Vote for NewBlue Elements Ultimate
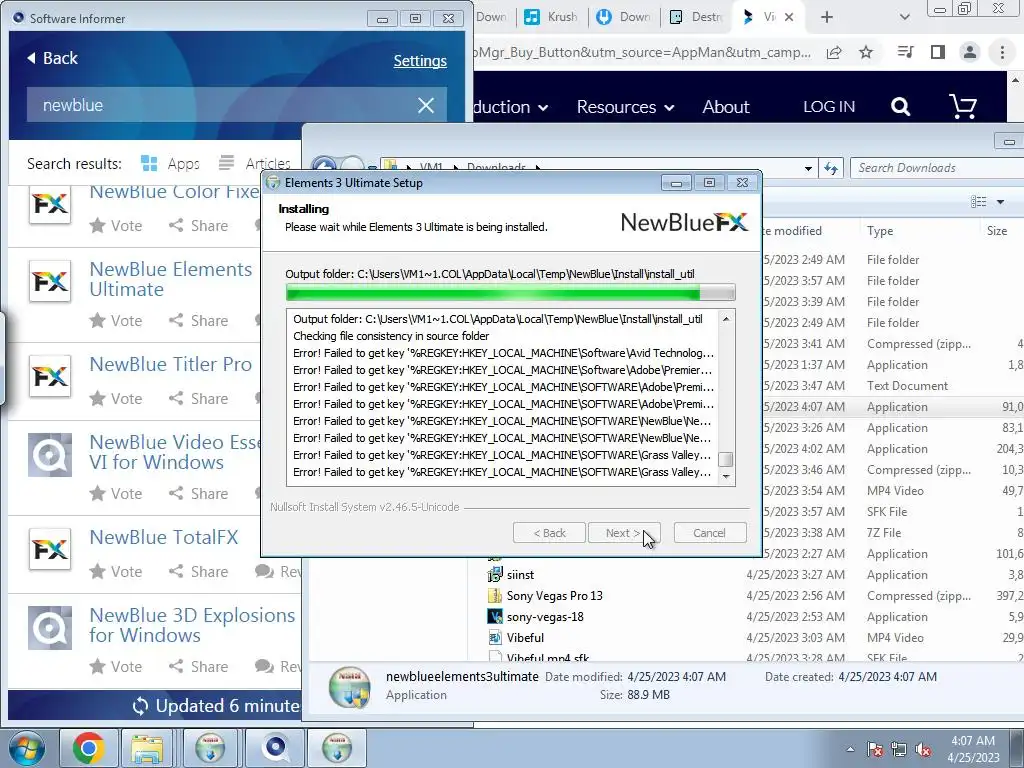The height and width of the screenshot is (768, 1024). click(x=116, y=320)
